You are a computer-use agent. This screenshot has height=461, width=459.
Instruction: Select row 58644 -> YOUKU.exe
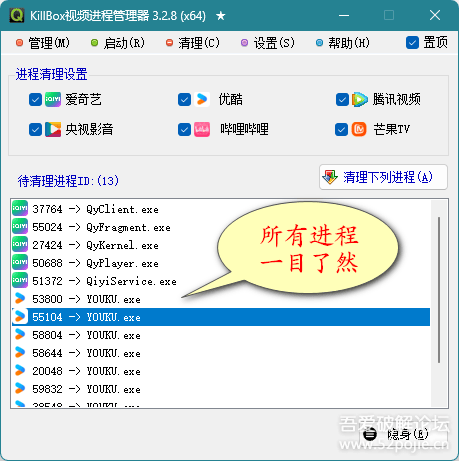(221, 353)
